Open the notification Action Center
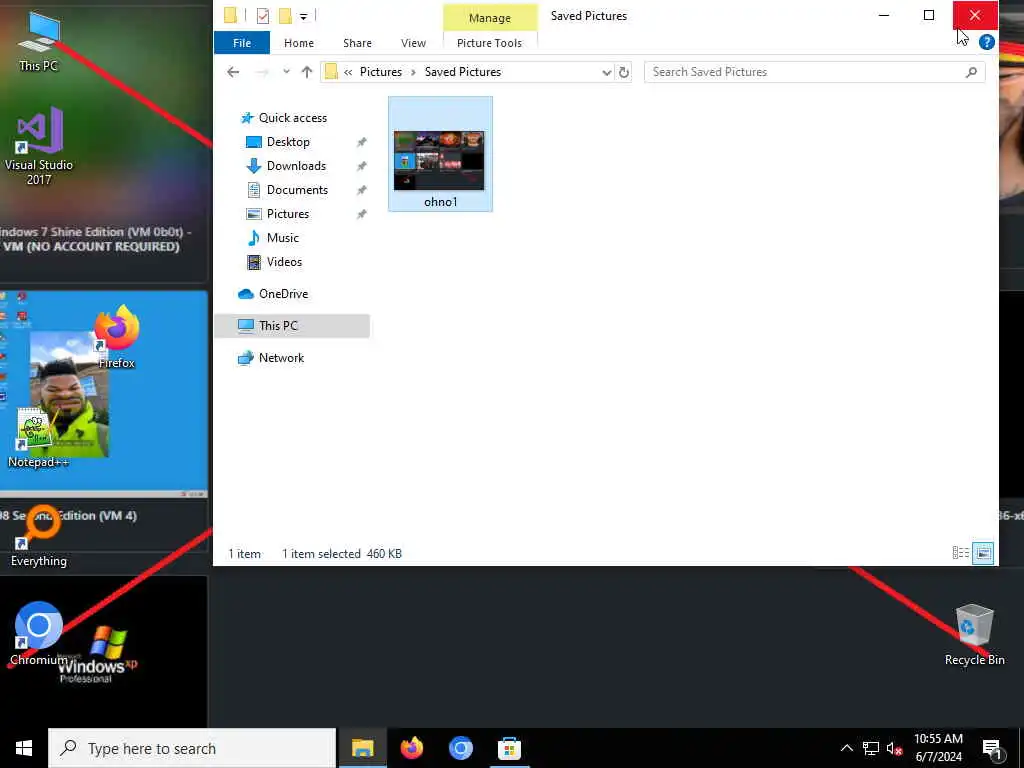The image size is (1024, 768). click(992, 749)
